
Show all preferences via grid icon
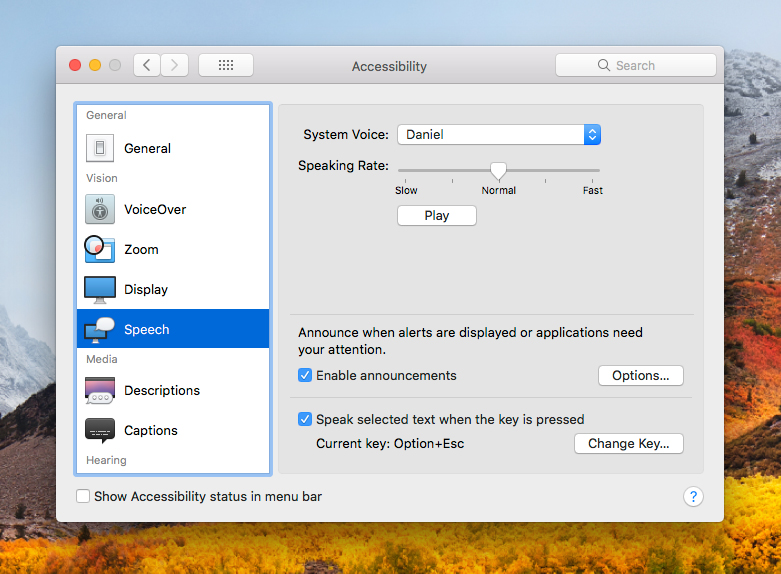[x=226, y=65]
